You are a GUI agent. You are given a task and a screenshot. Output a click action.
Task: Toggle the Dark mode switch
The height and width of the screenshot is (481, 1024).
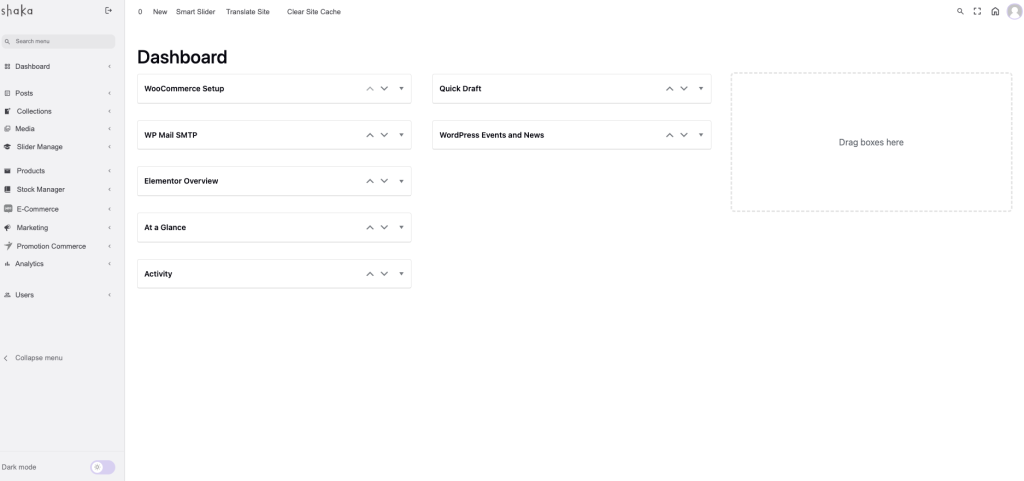(x=102, y=467)
